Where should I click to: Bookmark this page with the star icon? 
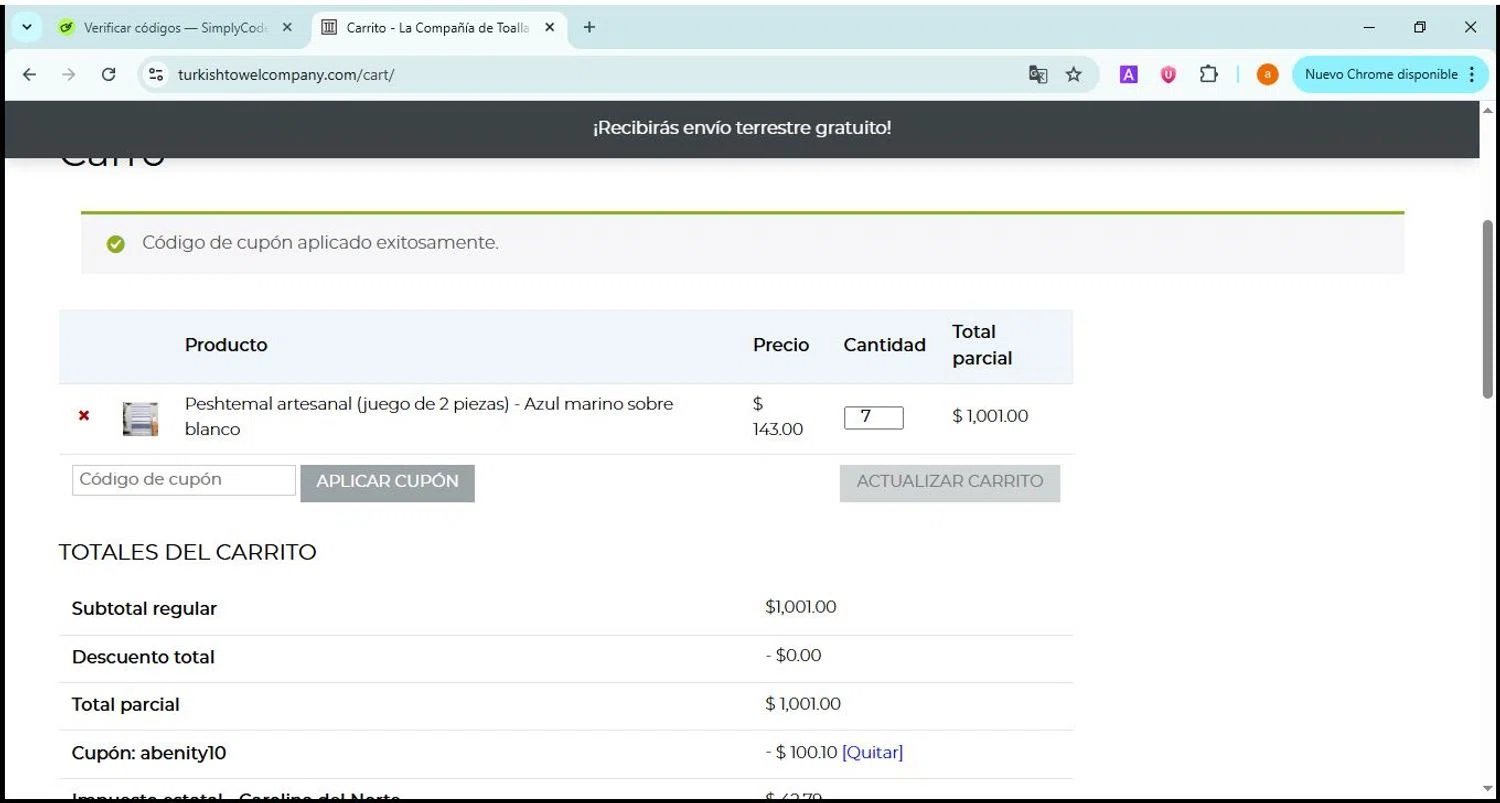(x=1074, y=74)
